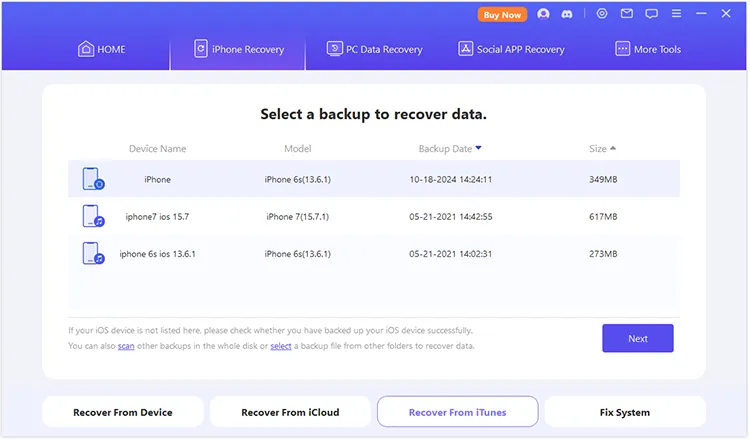Choose Recover From iTunes mode

pos(458,412)
